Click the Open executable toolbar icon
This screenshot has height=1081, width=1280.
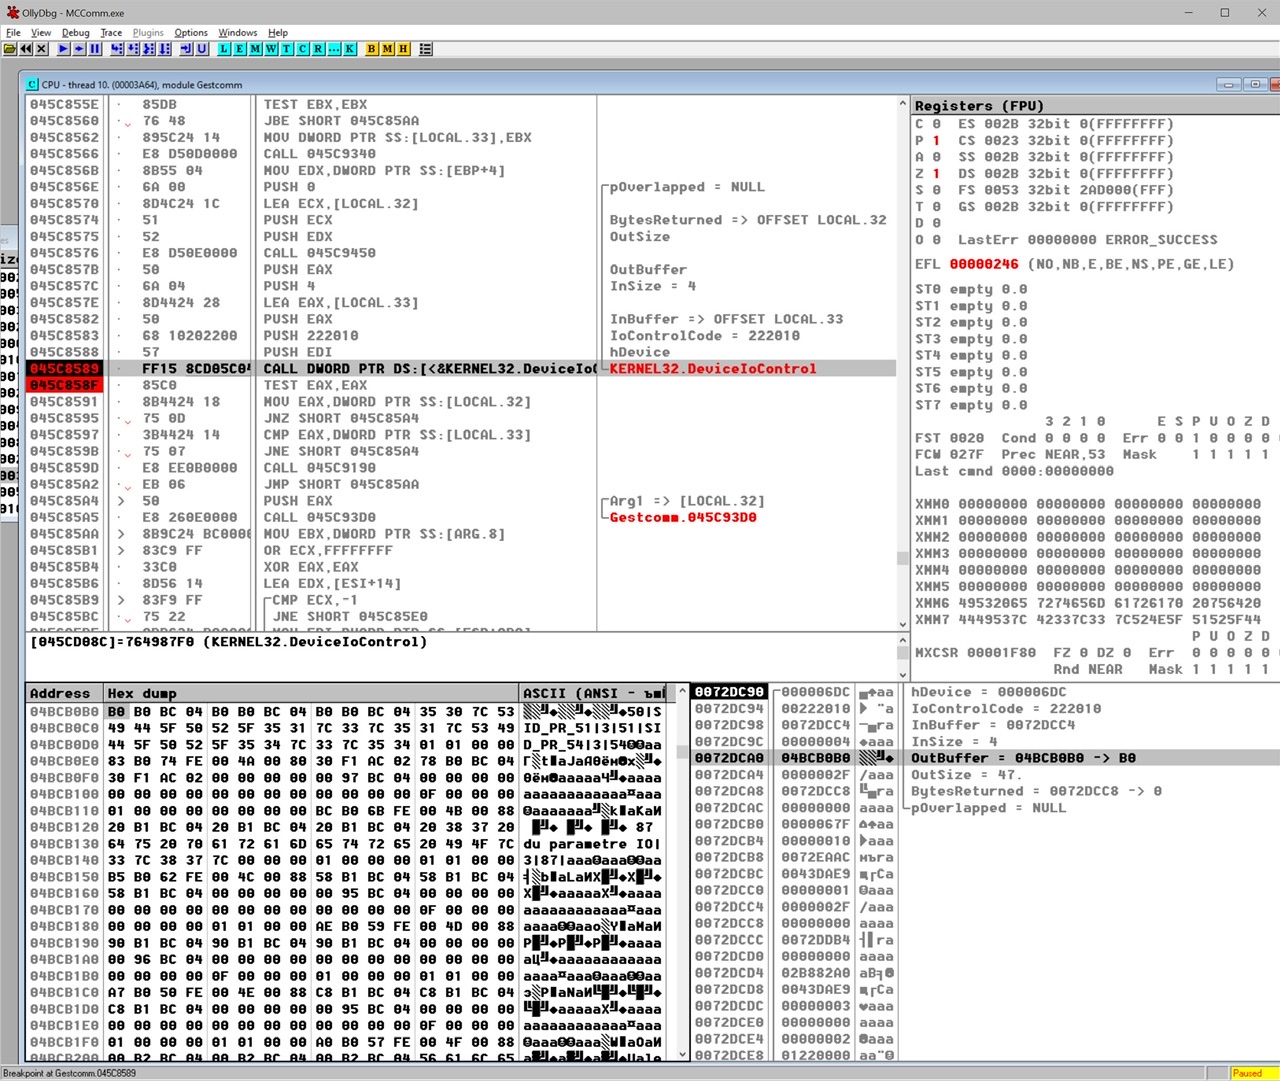[x=9, y=49]
